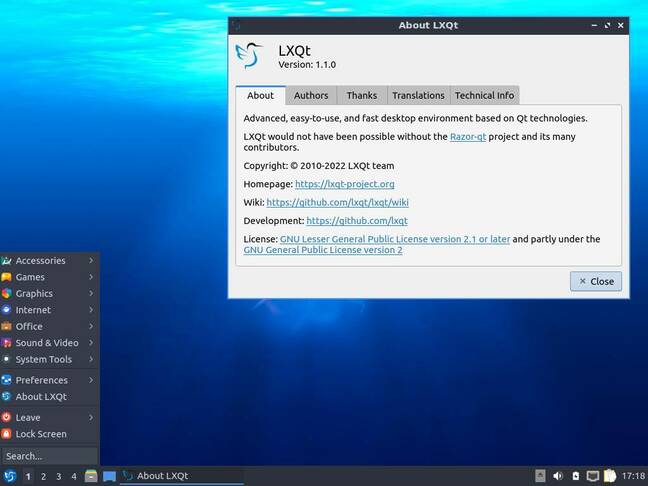This screenshot has width=648, height=486.
Task: Switch to virtual desktop 3
Action: pos(59,476)
